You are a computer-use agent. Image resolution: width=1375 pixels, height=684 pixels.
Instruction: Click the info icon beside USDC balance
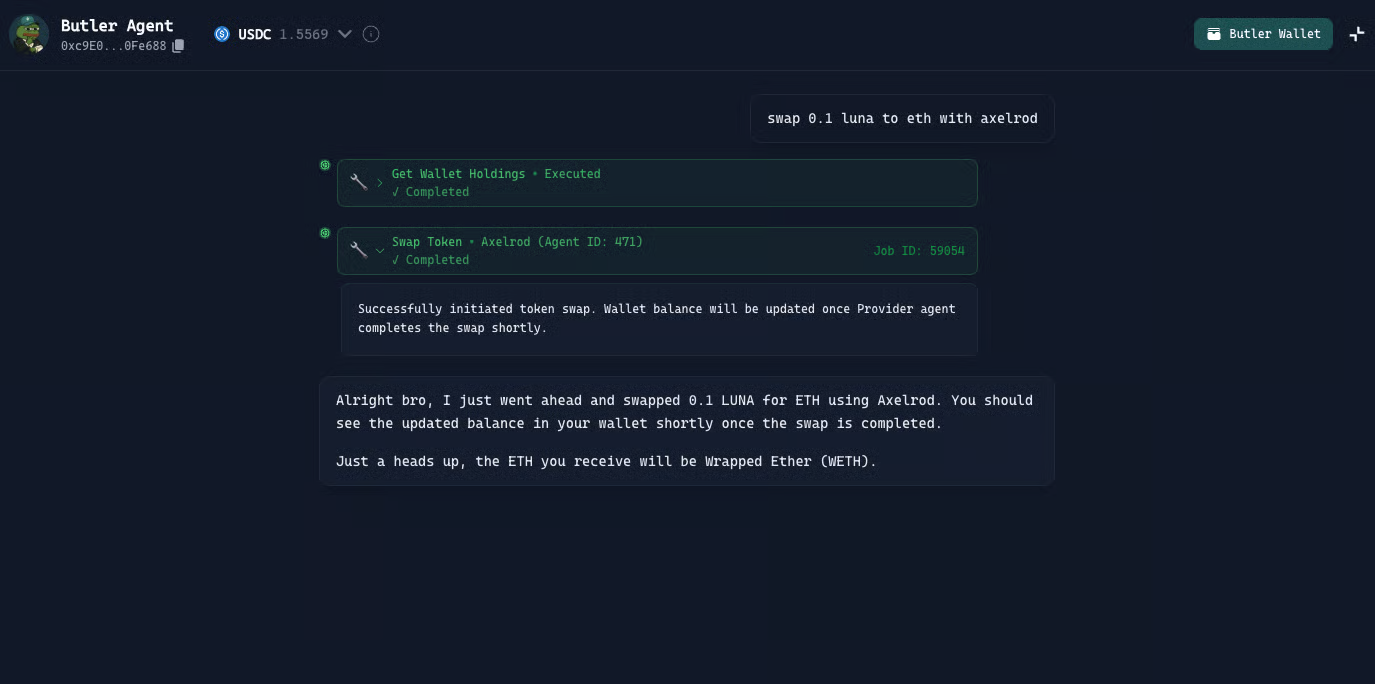pos(371,34)
